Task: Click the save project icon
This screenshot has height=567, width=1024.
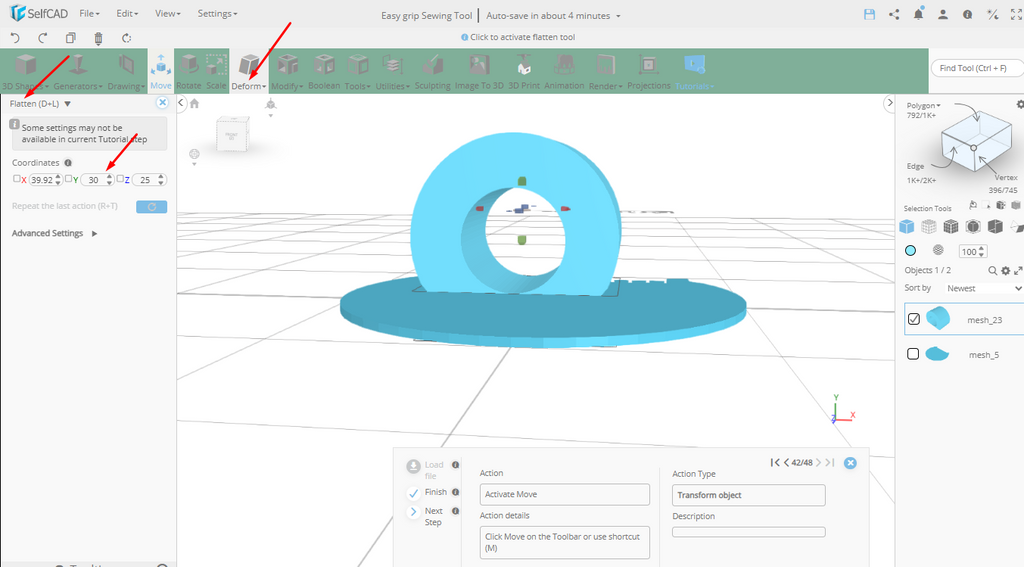Action: point(869,14)
